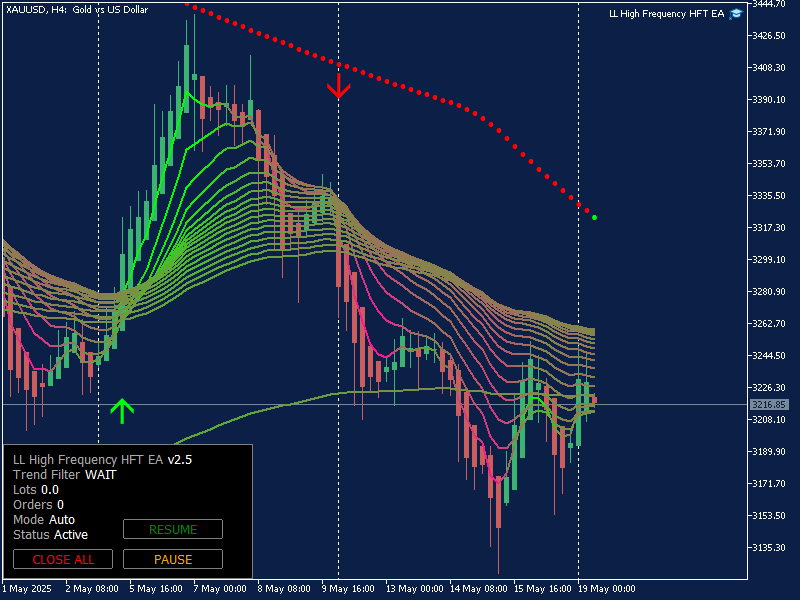Click the 3171.70 price scale label
This screenshot has width=800, height=600.
(x=769, y=483)
